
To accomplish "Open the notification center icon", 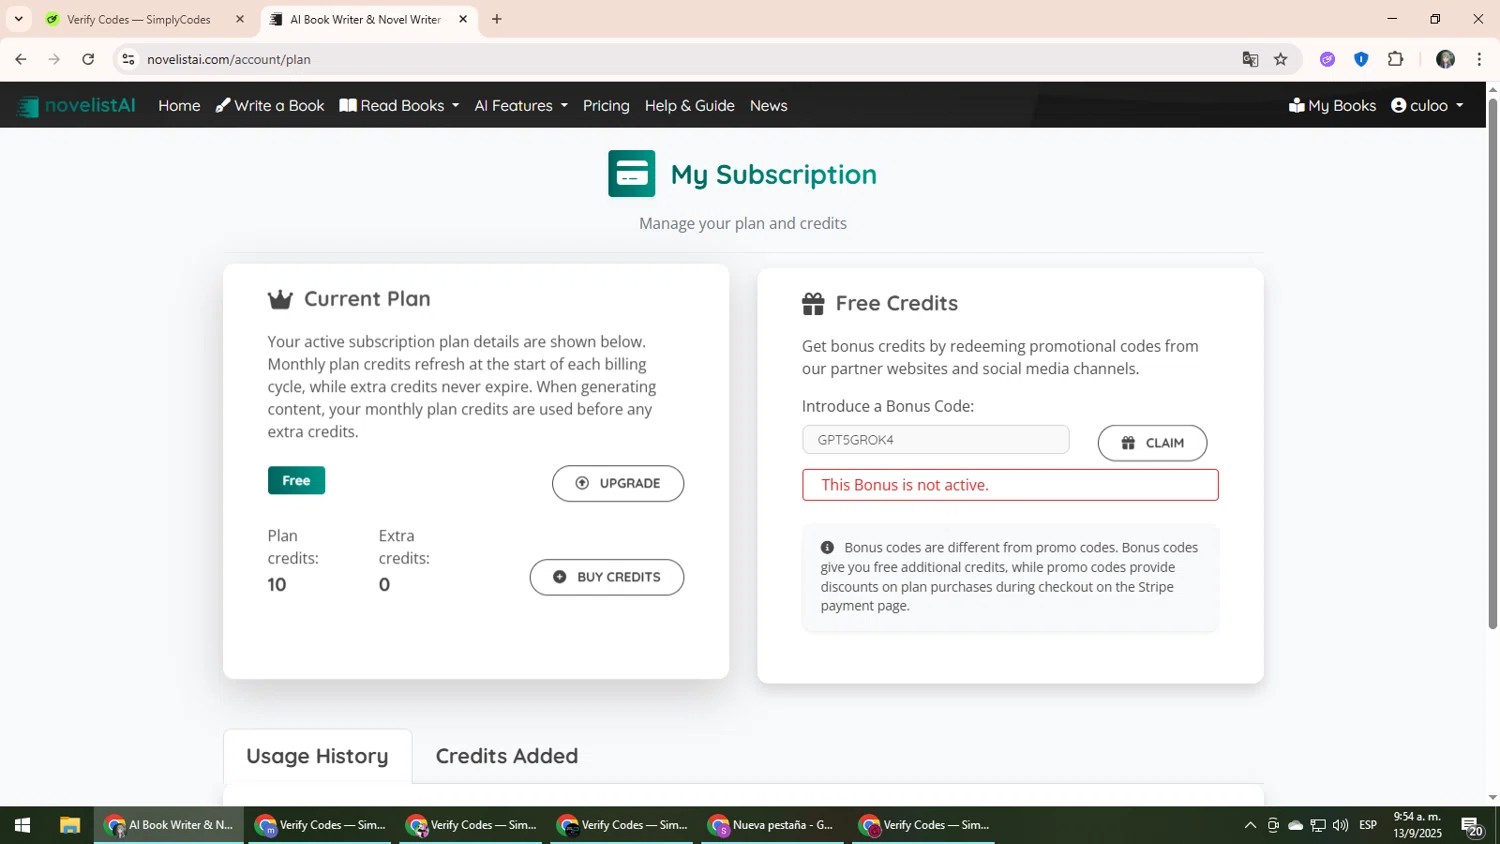I will pos(1472,825).
